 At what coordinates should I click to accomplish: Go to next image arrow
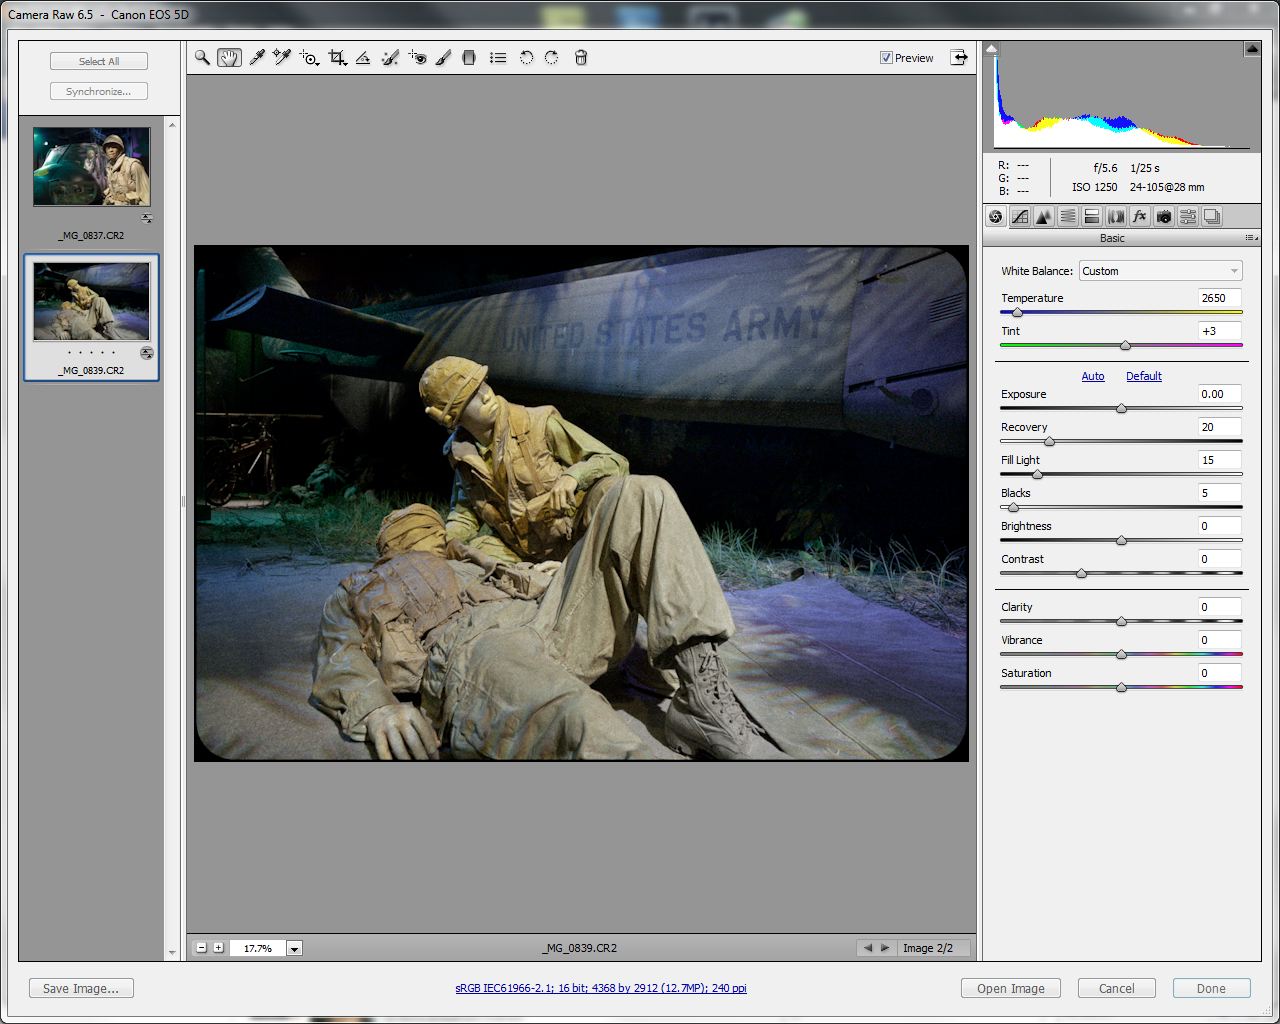tap(885, 948)
